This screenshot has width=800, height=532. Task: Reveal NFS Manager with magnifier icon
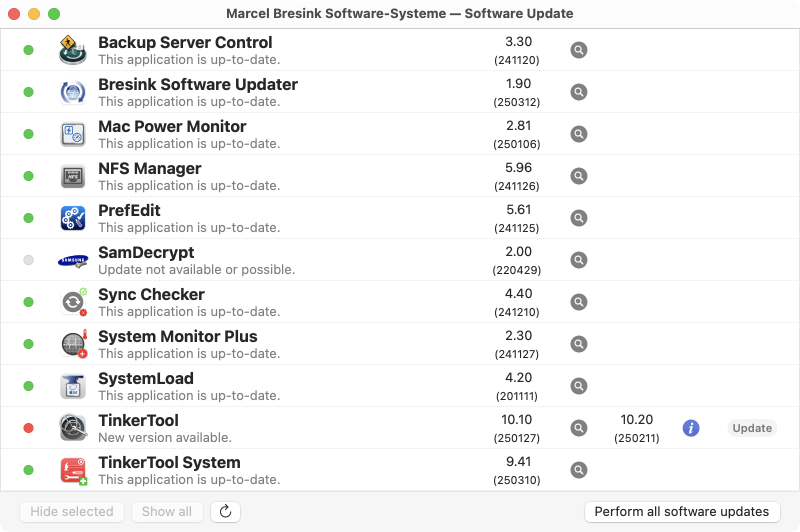click(x=579, y=176)
